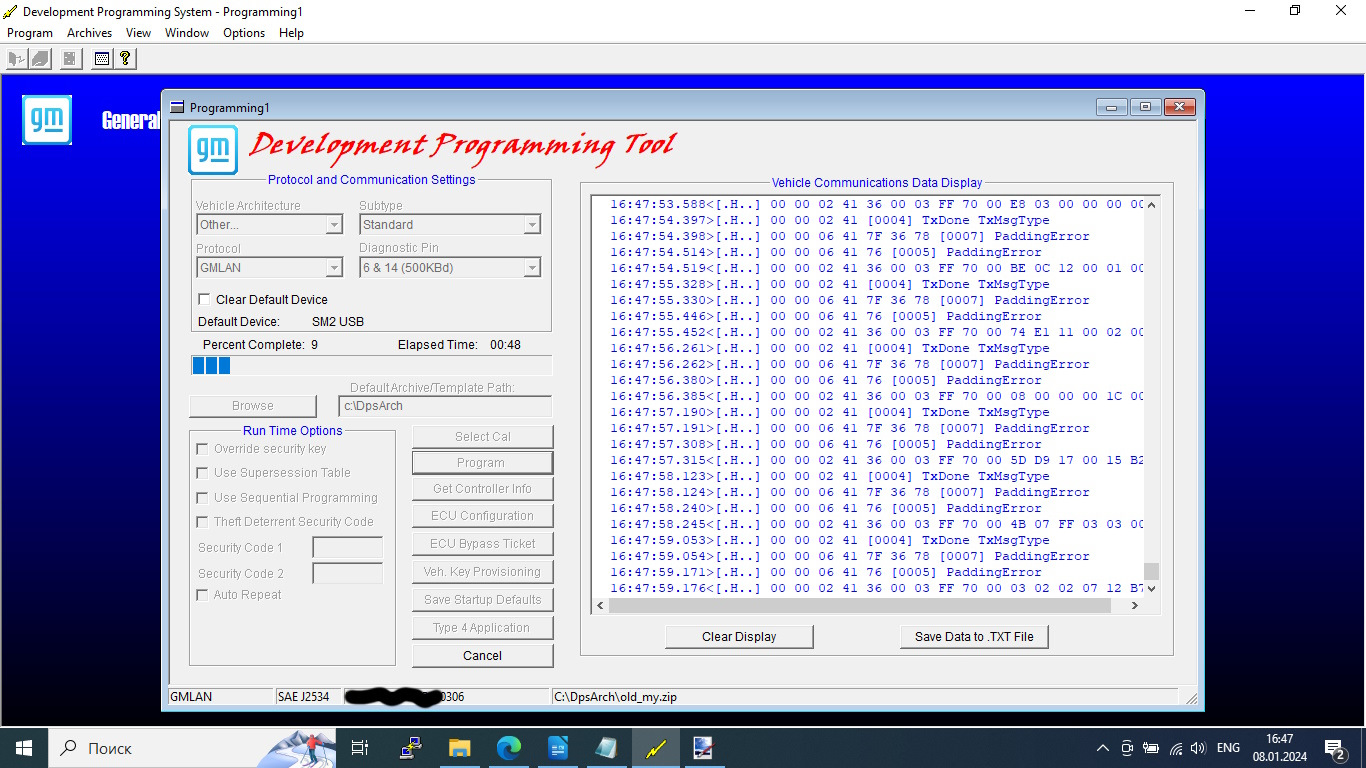
Task: Open help via yellow question mark icon
Action: click(x=125, y=59)
